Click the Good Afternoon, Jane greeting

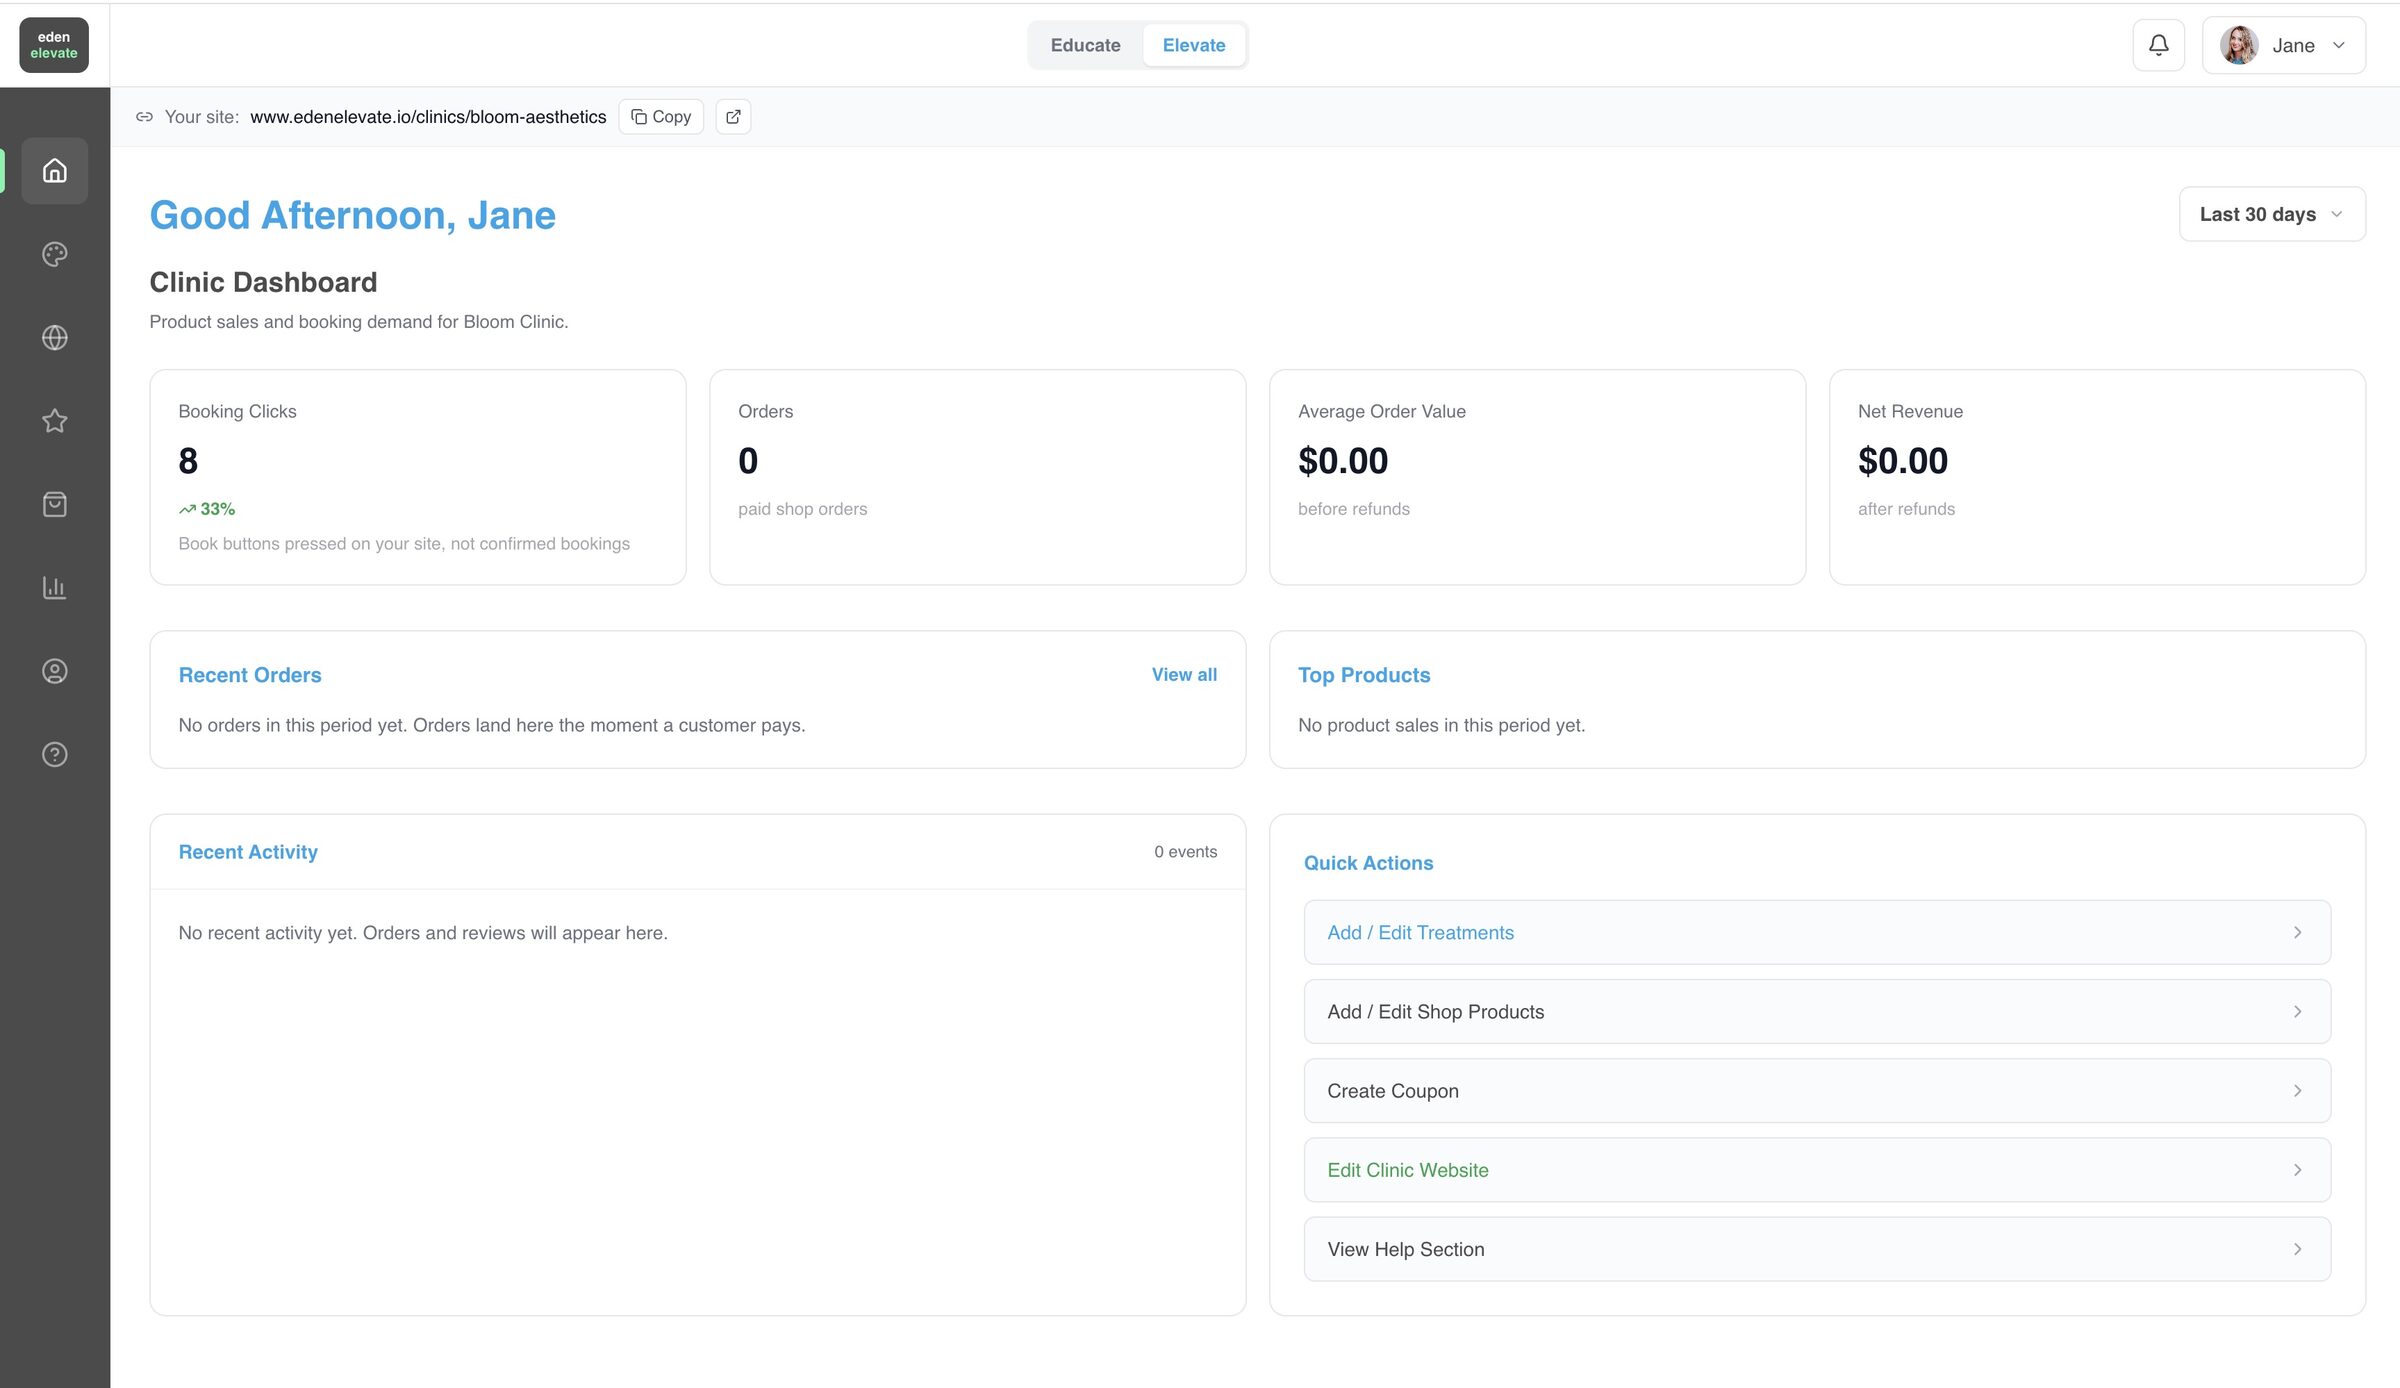[352, 215]
